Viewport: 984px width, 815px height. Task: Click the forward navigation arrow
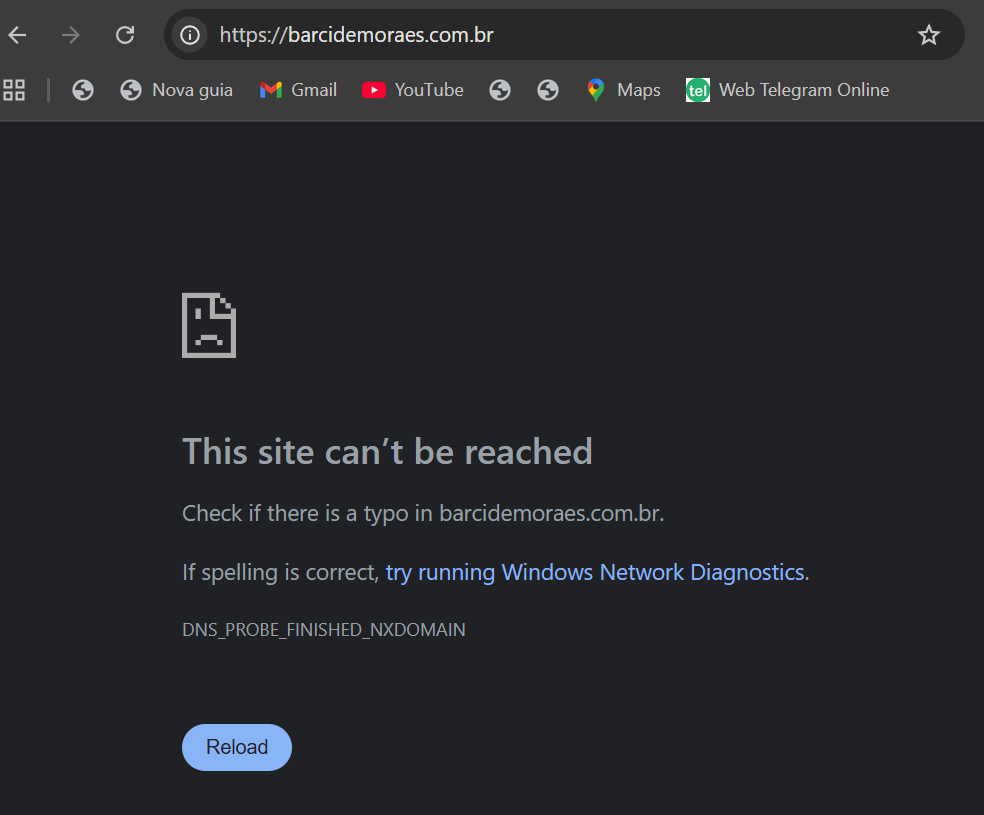click(x=71, y=36)
